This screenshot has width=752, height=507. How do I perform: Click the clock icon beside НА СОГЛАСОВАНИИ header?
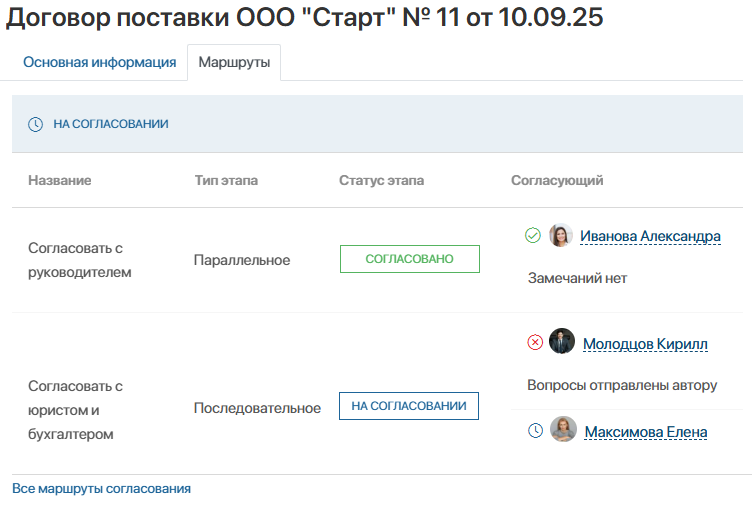35,124
